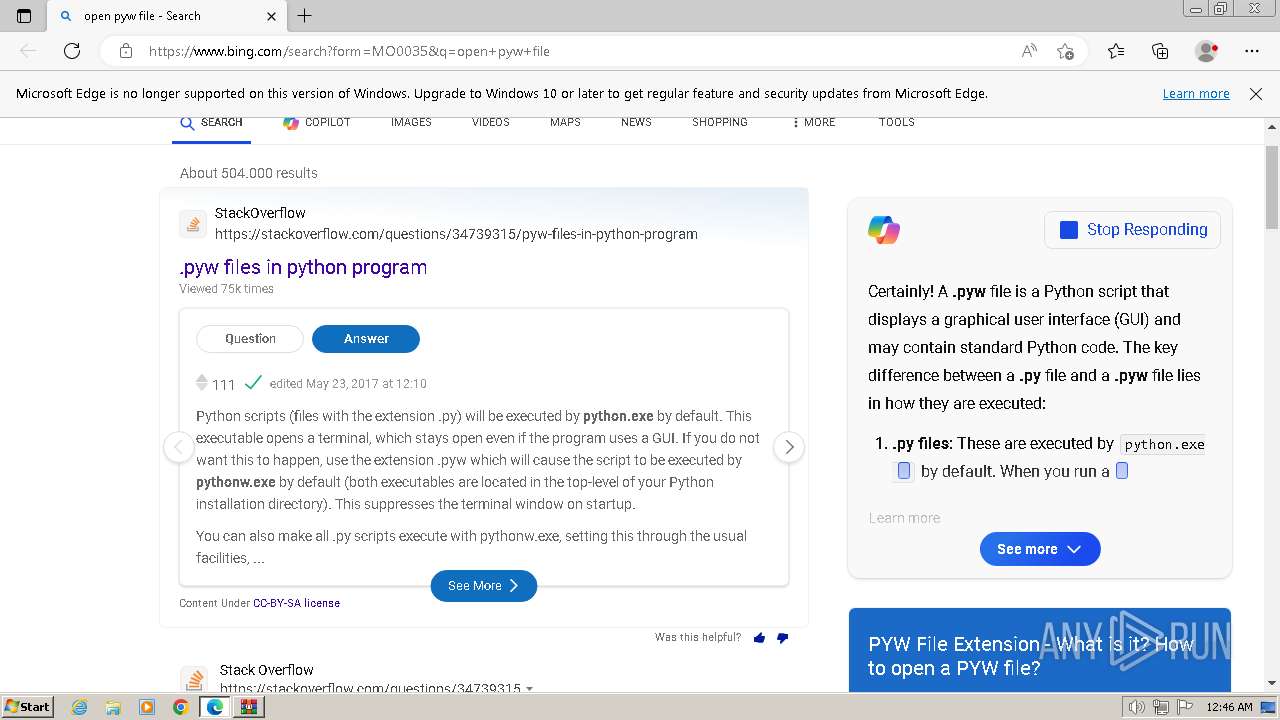The height and width of the screenshot is (720, 1280).
Task: Switch to MAPS results
Action: 565,122
